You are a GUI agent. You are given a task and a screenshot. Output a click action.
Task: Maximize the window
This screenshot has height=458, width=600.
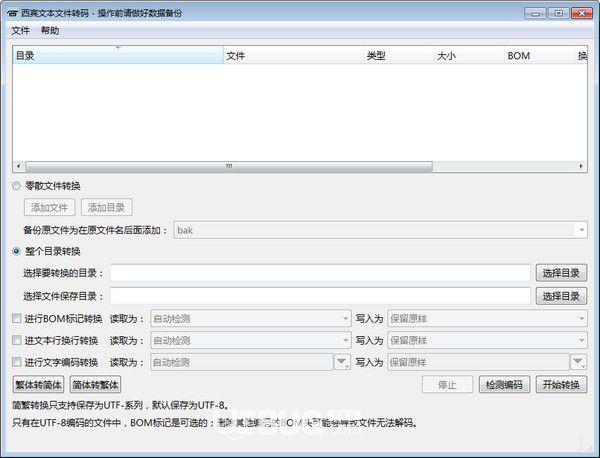tap(559, 13)
